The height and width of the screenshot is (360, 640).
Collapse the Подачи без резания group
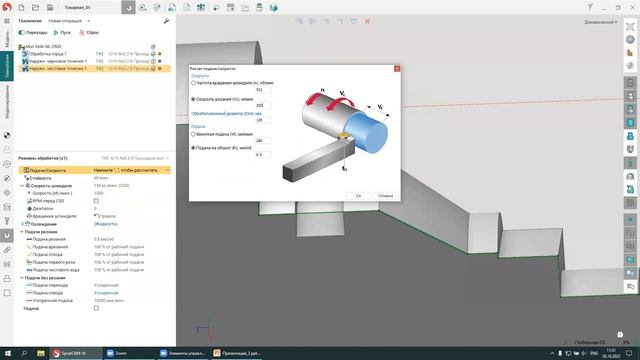point(22,278)
